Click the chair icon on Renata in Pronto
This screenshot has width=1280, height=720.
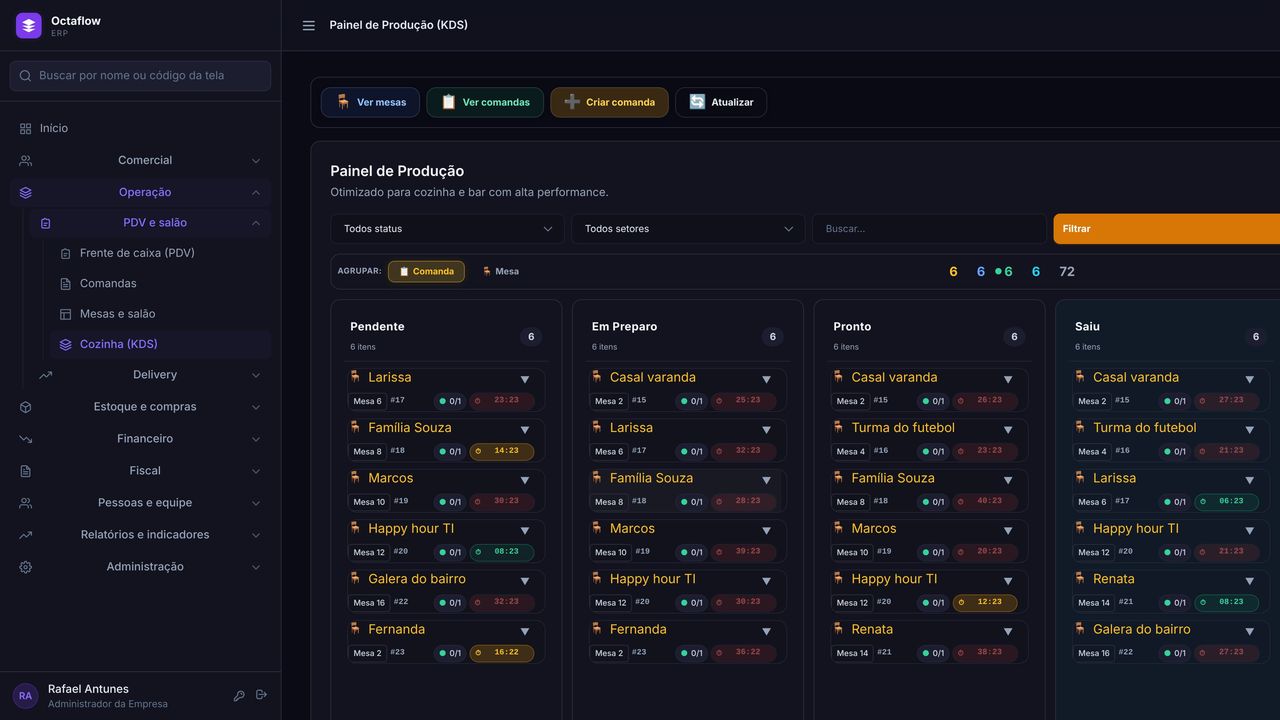[838, 629]
